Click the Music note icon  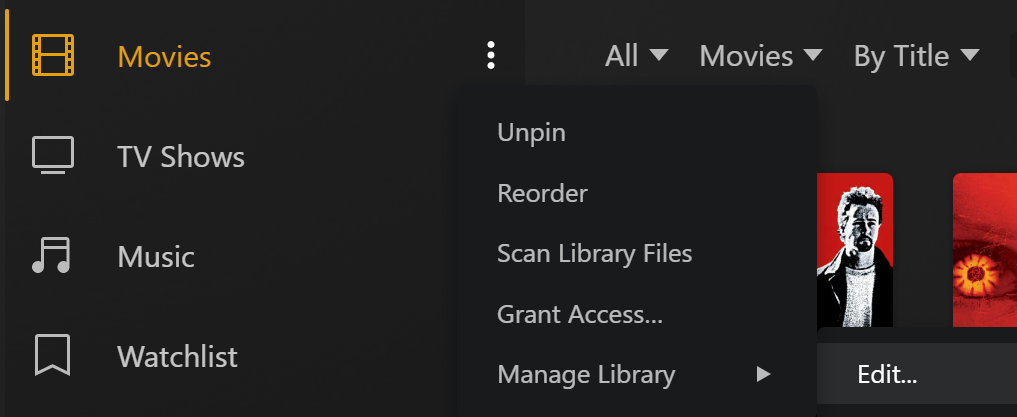52,256
